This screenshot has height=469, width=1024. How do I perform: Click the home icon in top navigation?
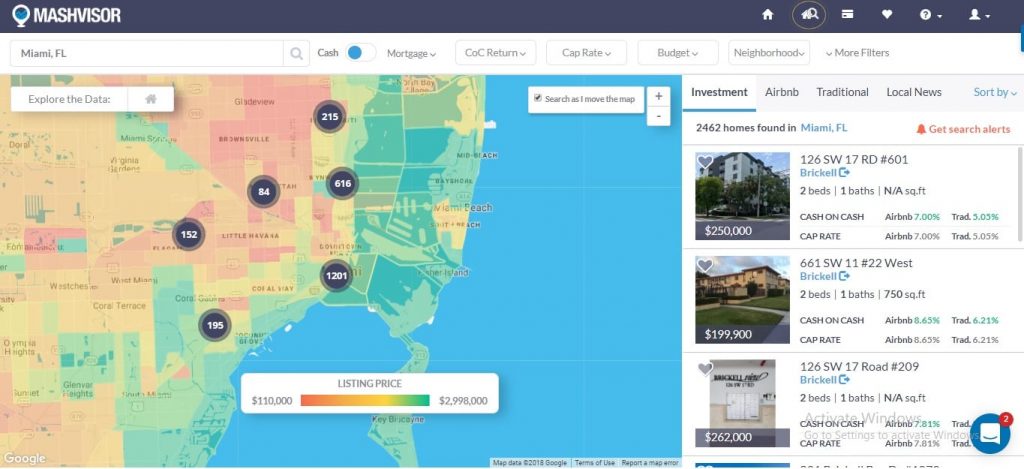pyautogui.click(x=768, y=15)
